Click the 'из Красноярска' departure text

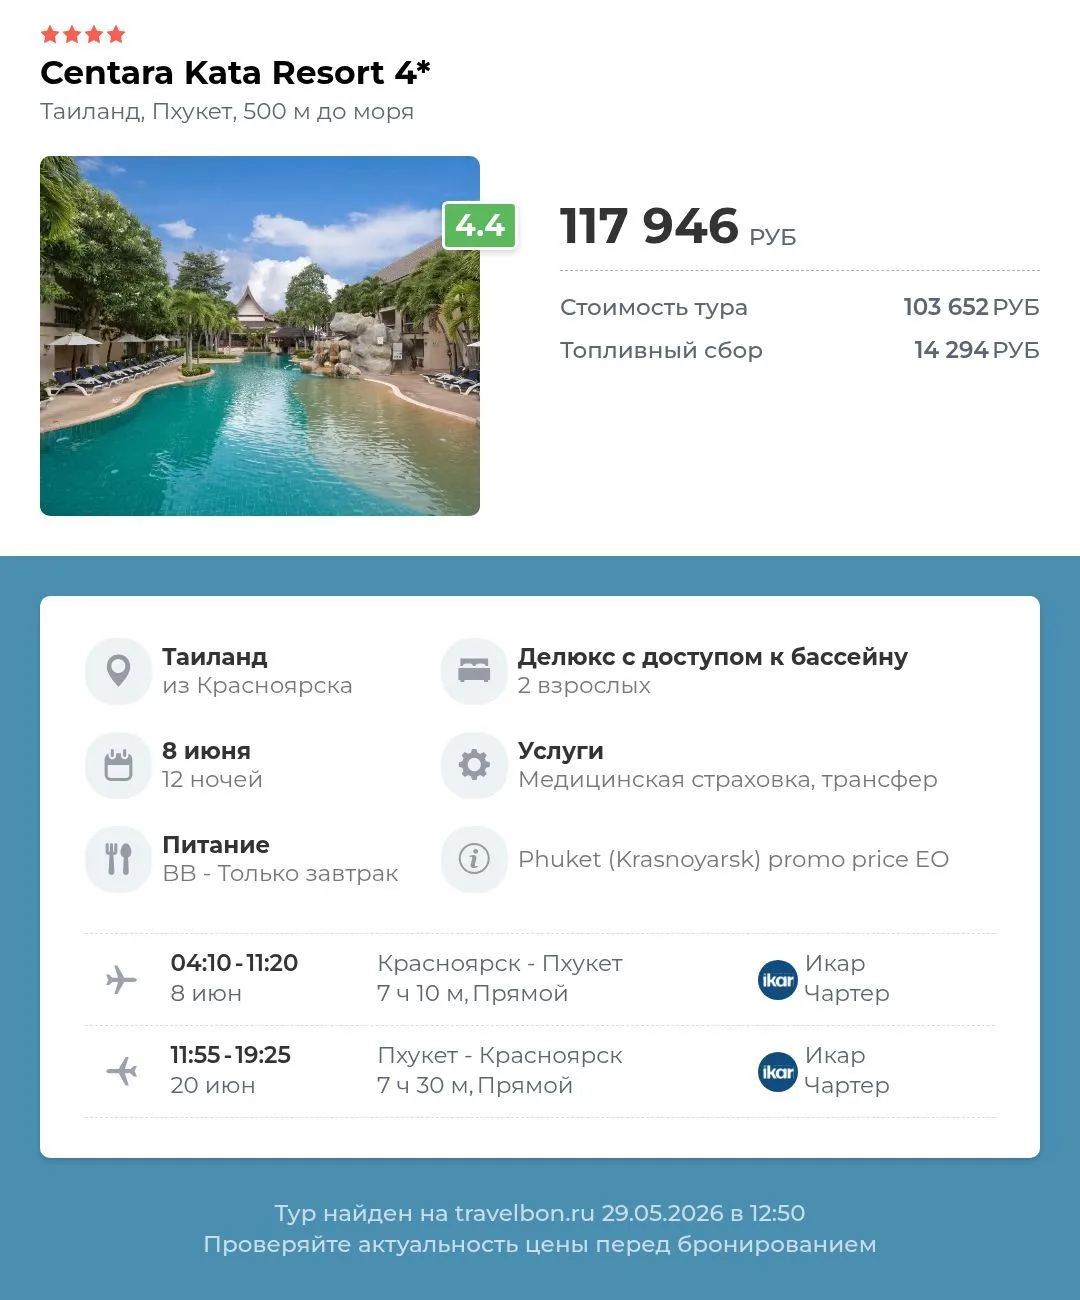pos(257,686)
